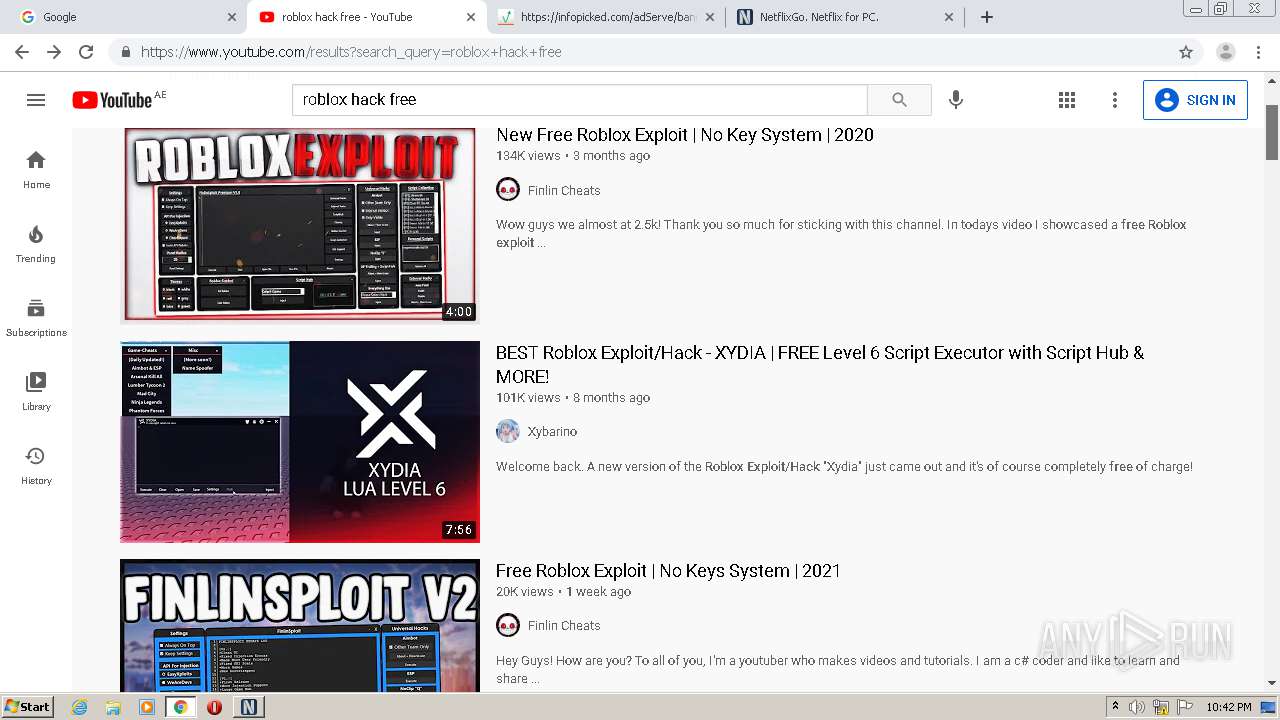Open BEST Roblox Exploit/Hack XYDIA video title
Viewport: 1280px width, 720px height.
[x=820, y=365]
